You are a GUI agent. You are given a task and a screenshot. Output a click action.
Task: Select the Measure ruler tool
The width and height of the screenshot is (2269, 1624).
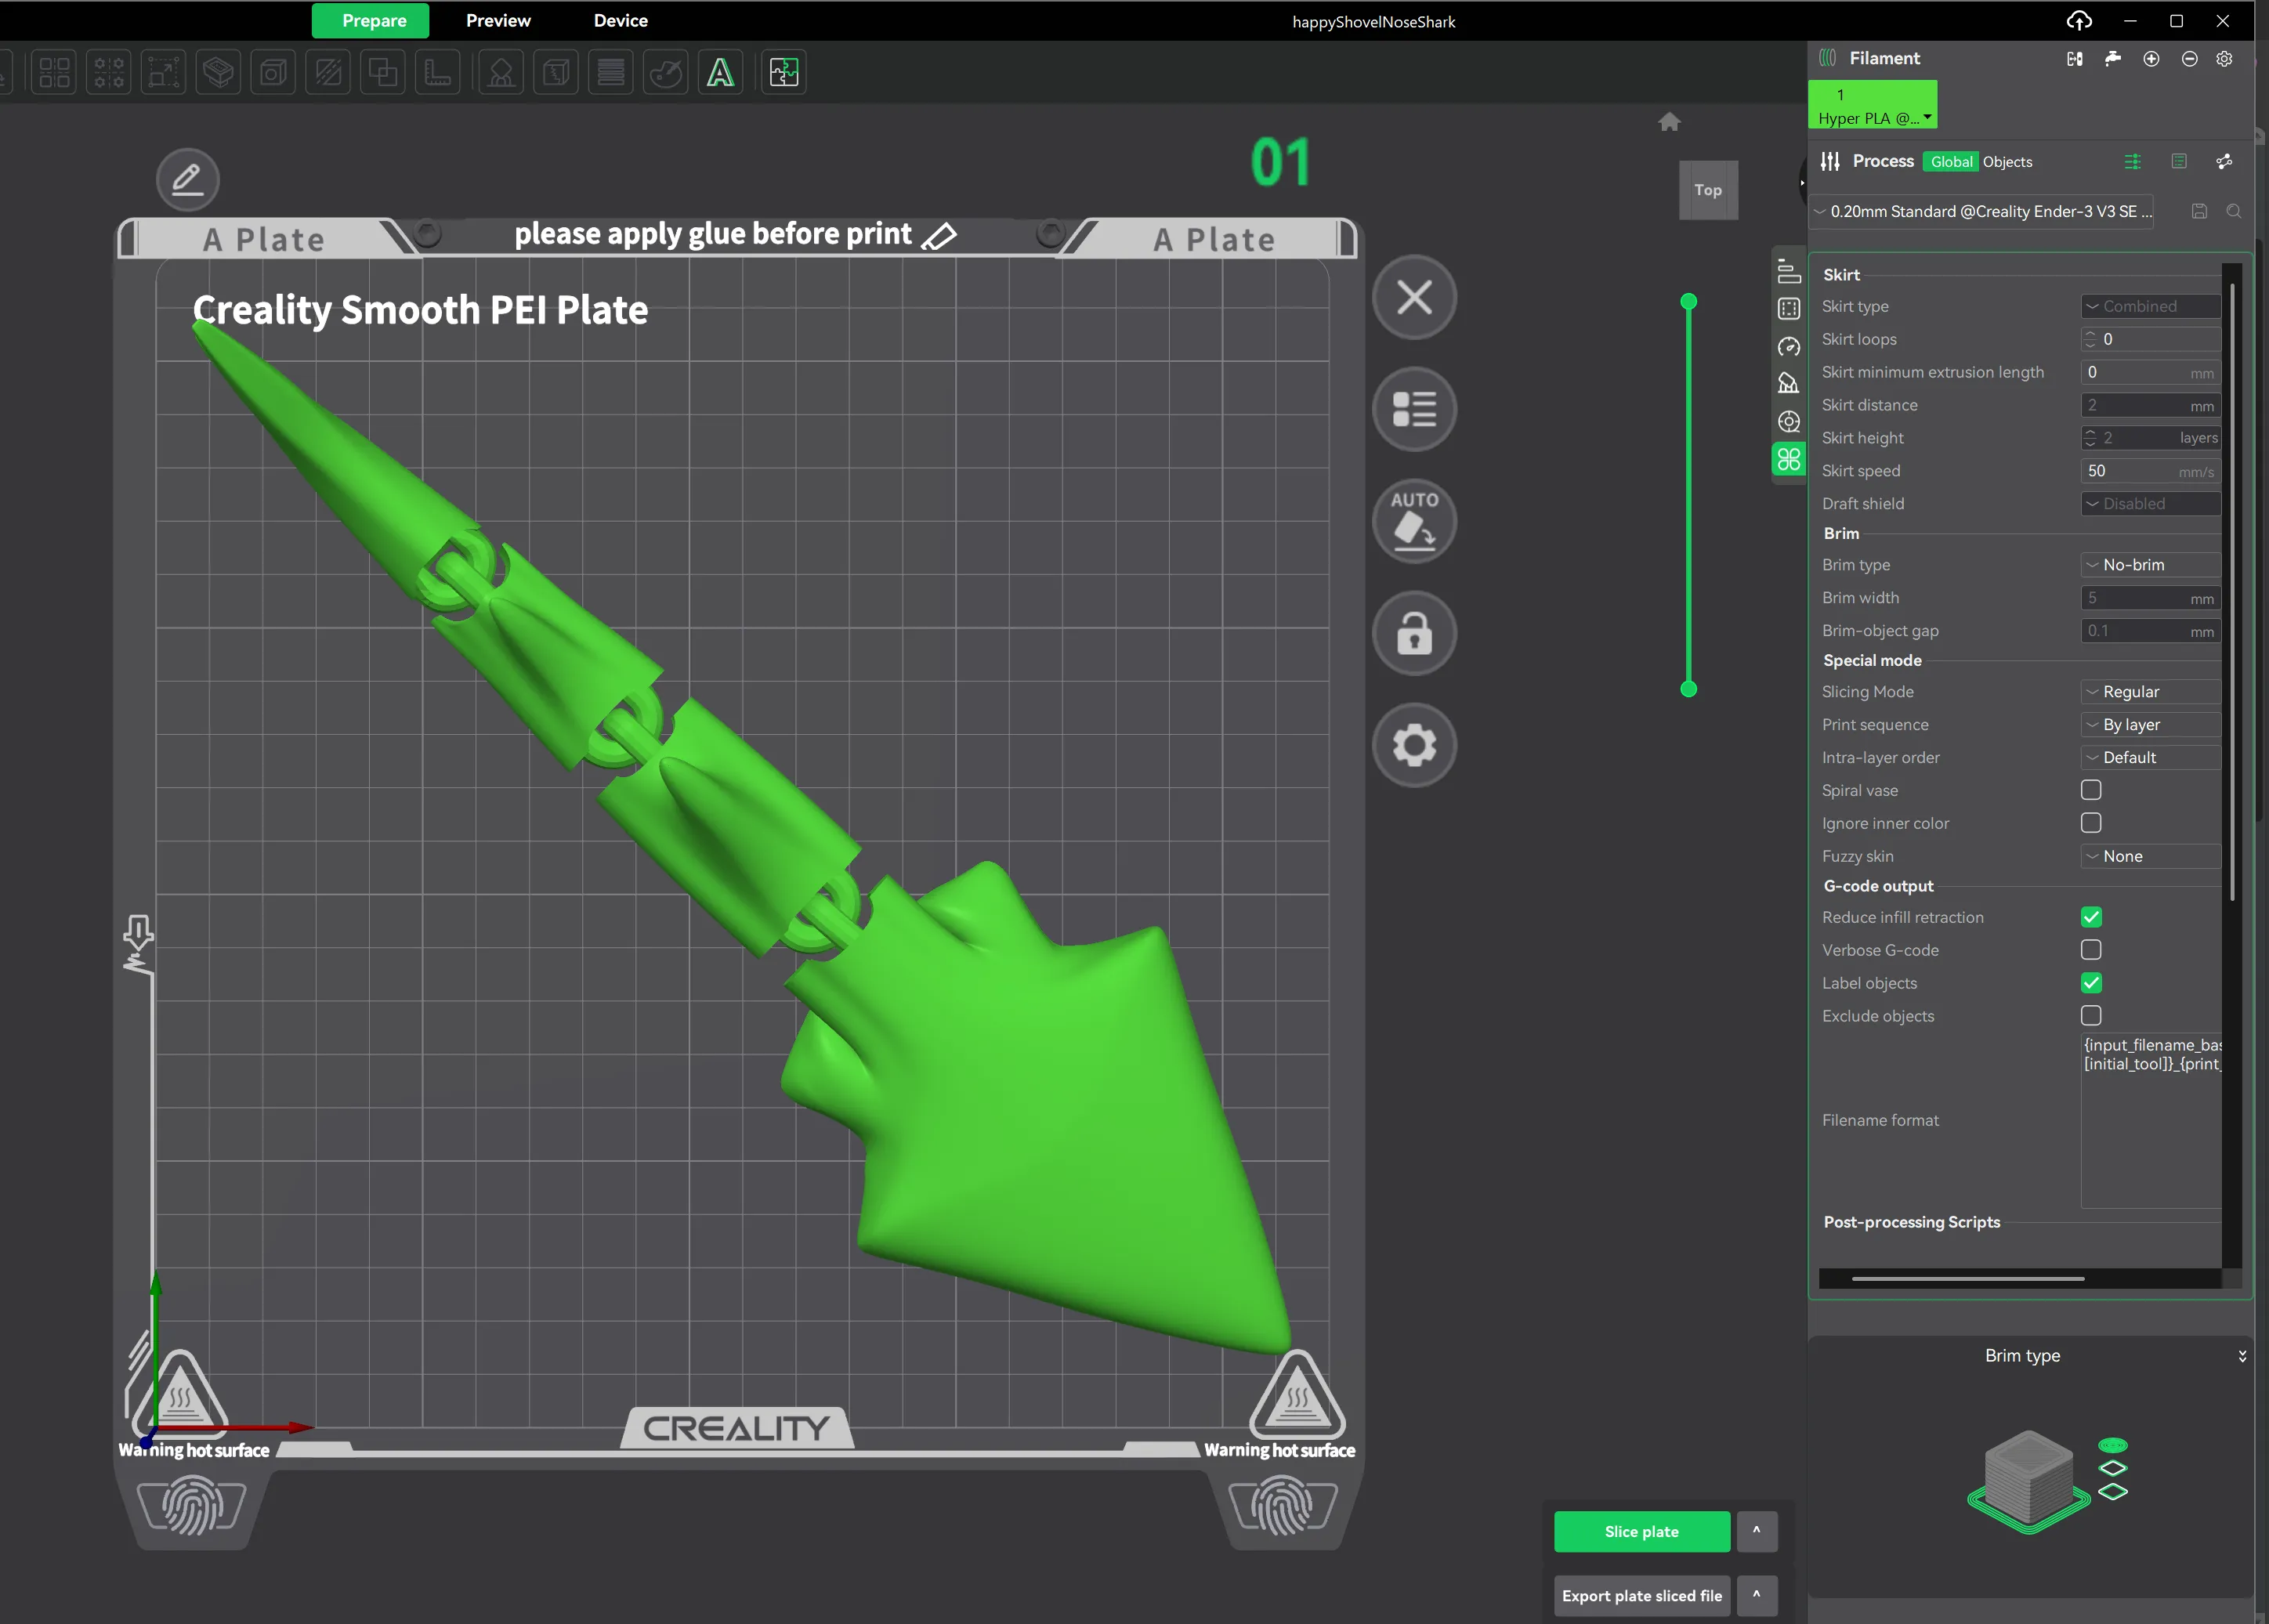[x=438, y=72]
